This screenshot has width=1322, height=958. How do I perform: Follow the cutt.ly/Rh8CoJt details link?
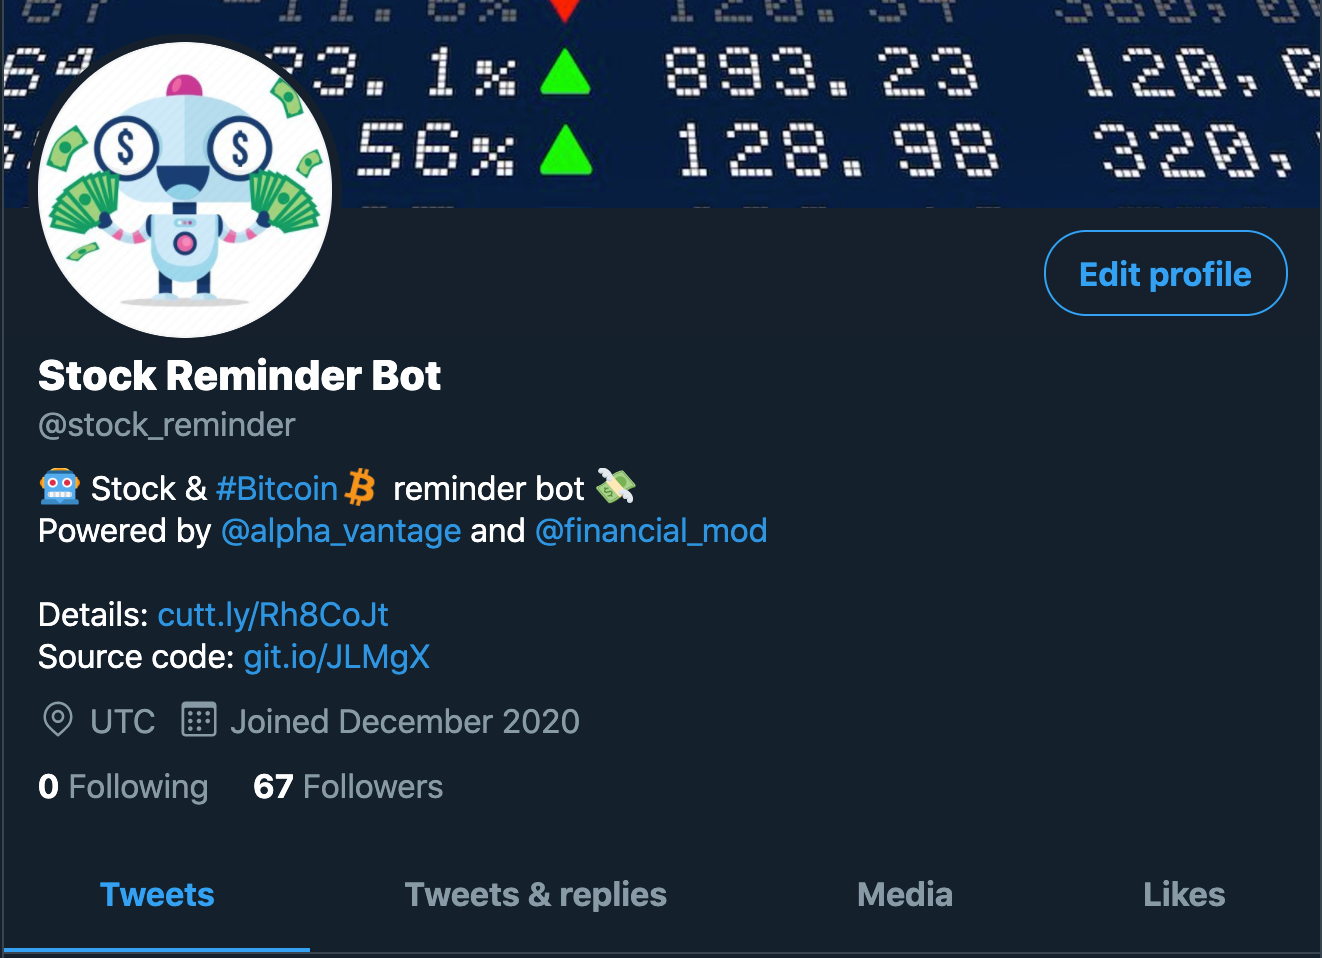pos(273,614)
